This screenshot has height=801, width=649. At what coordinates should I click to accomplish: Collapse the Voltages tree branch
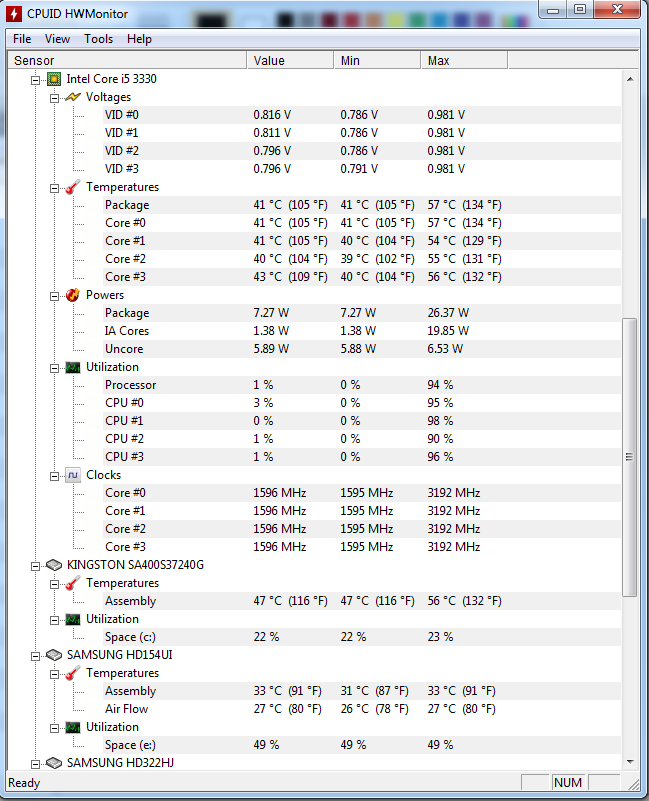(54, 98)
